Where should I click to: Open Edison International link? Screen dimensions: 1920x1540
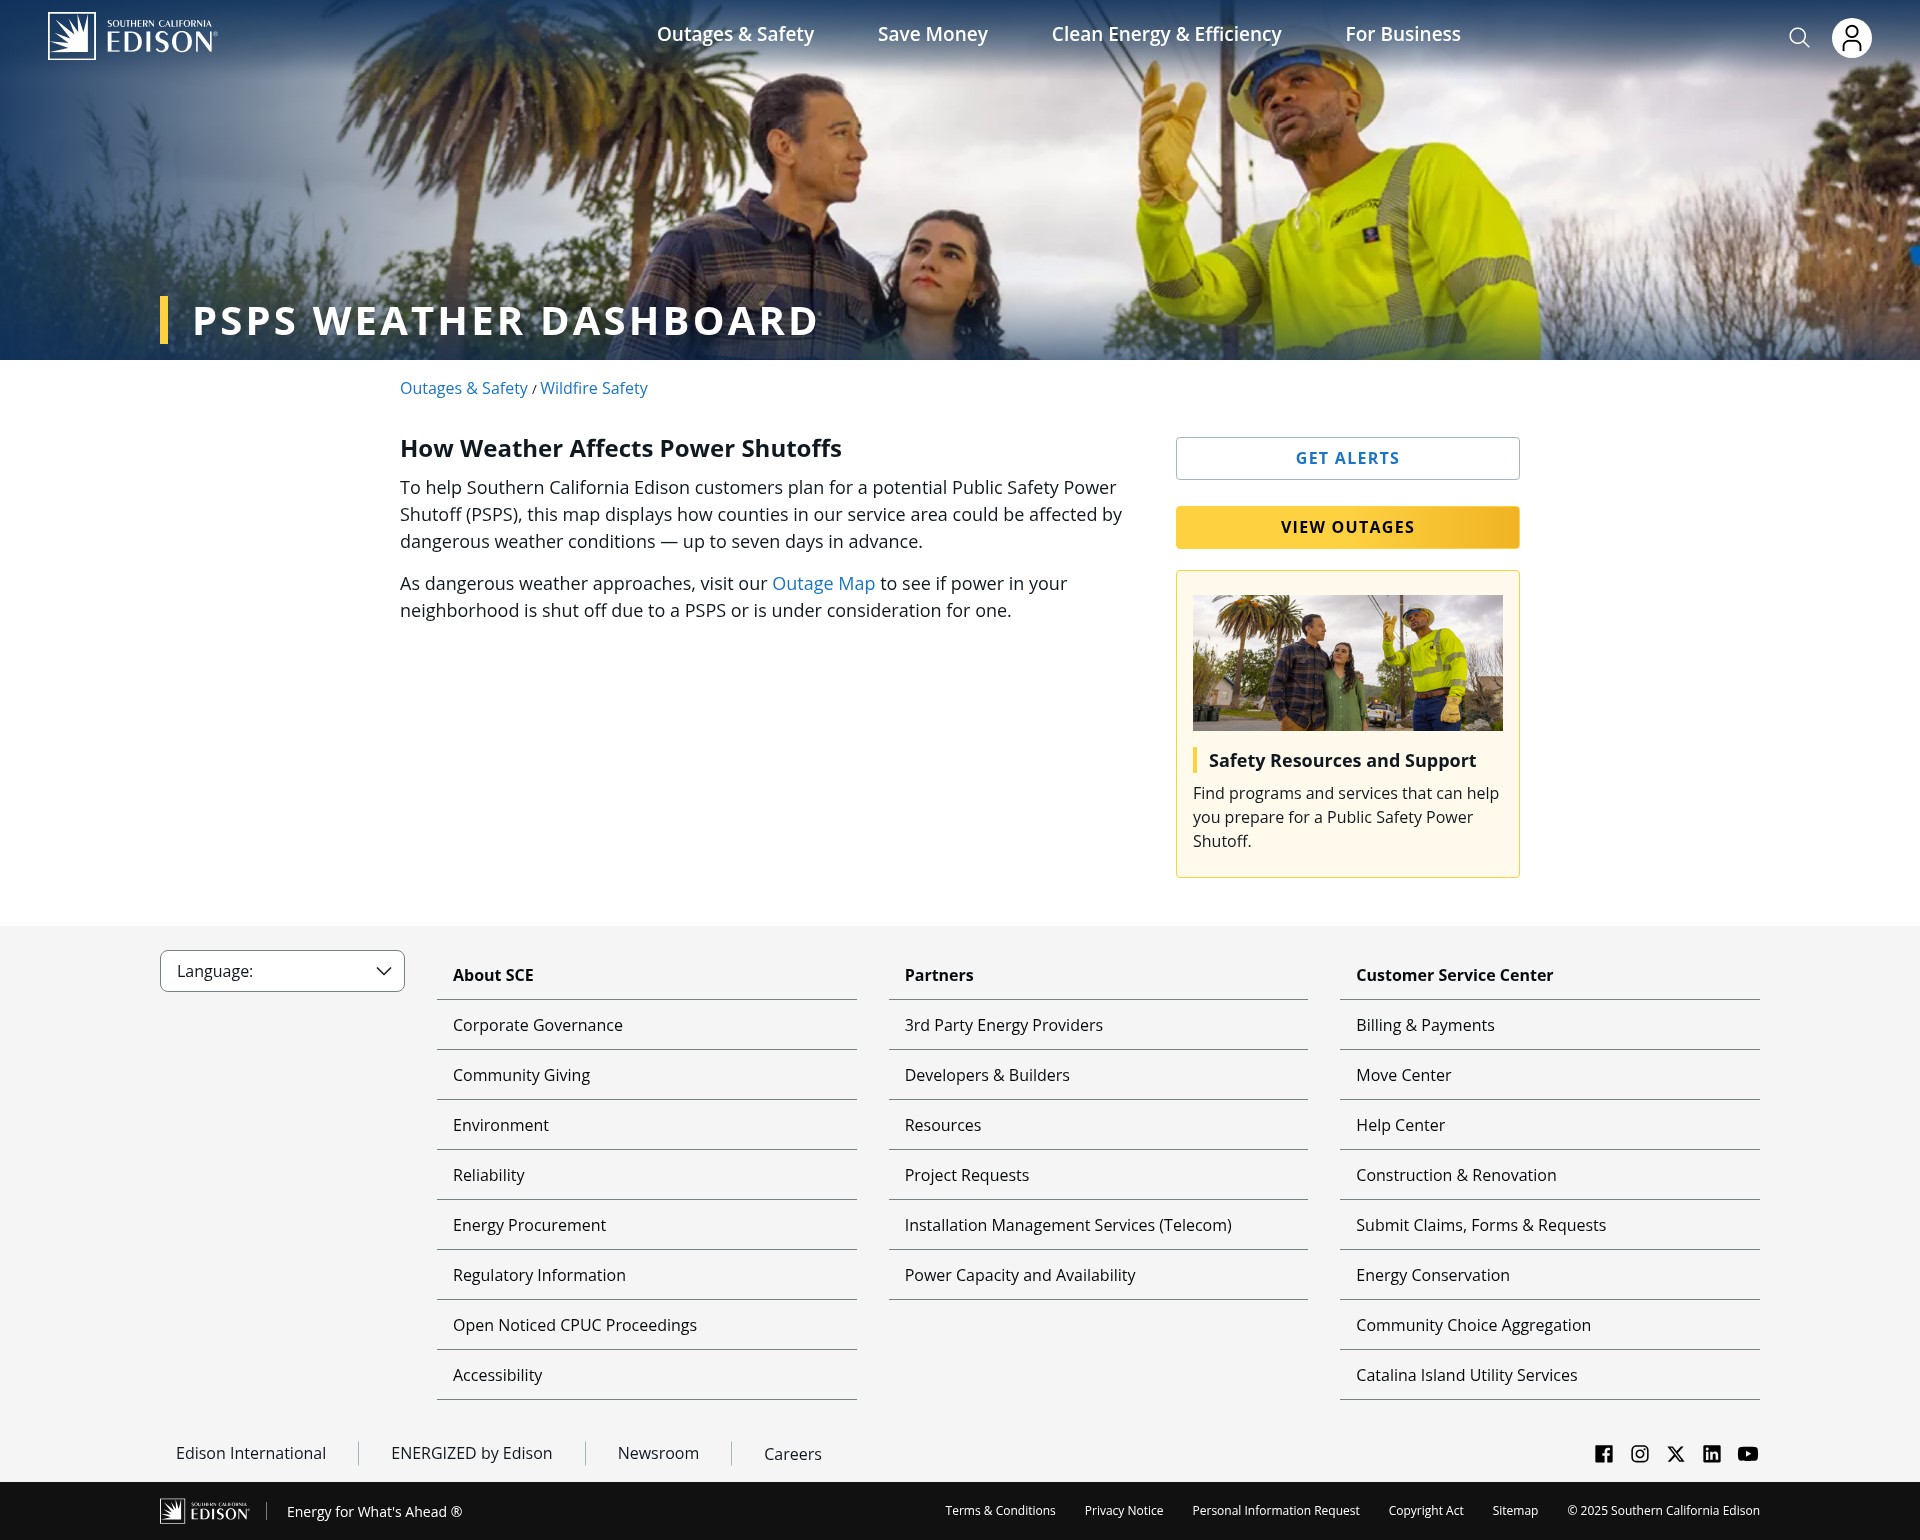(250, 1453)
